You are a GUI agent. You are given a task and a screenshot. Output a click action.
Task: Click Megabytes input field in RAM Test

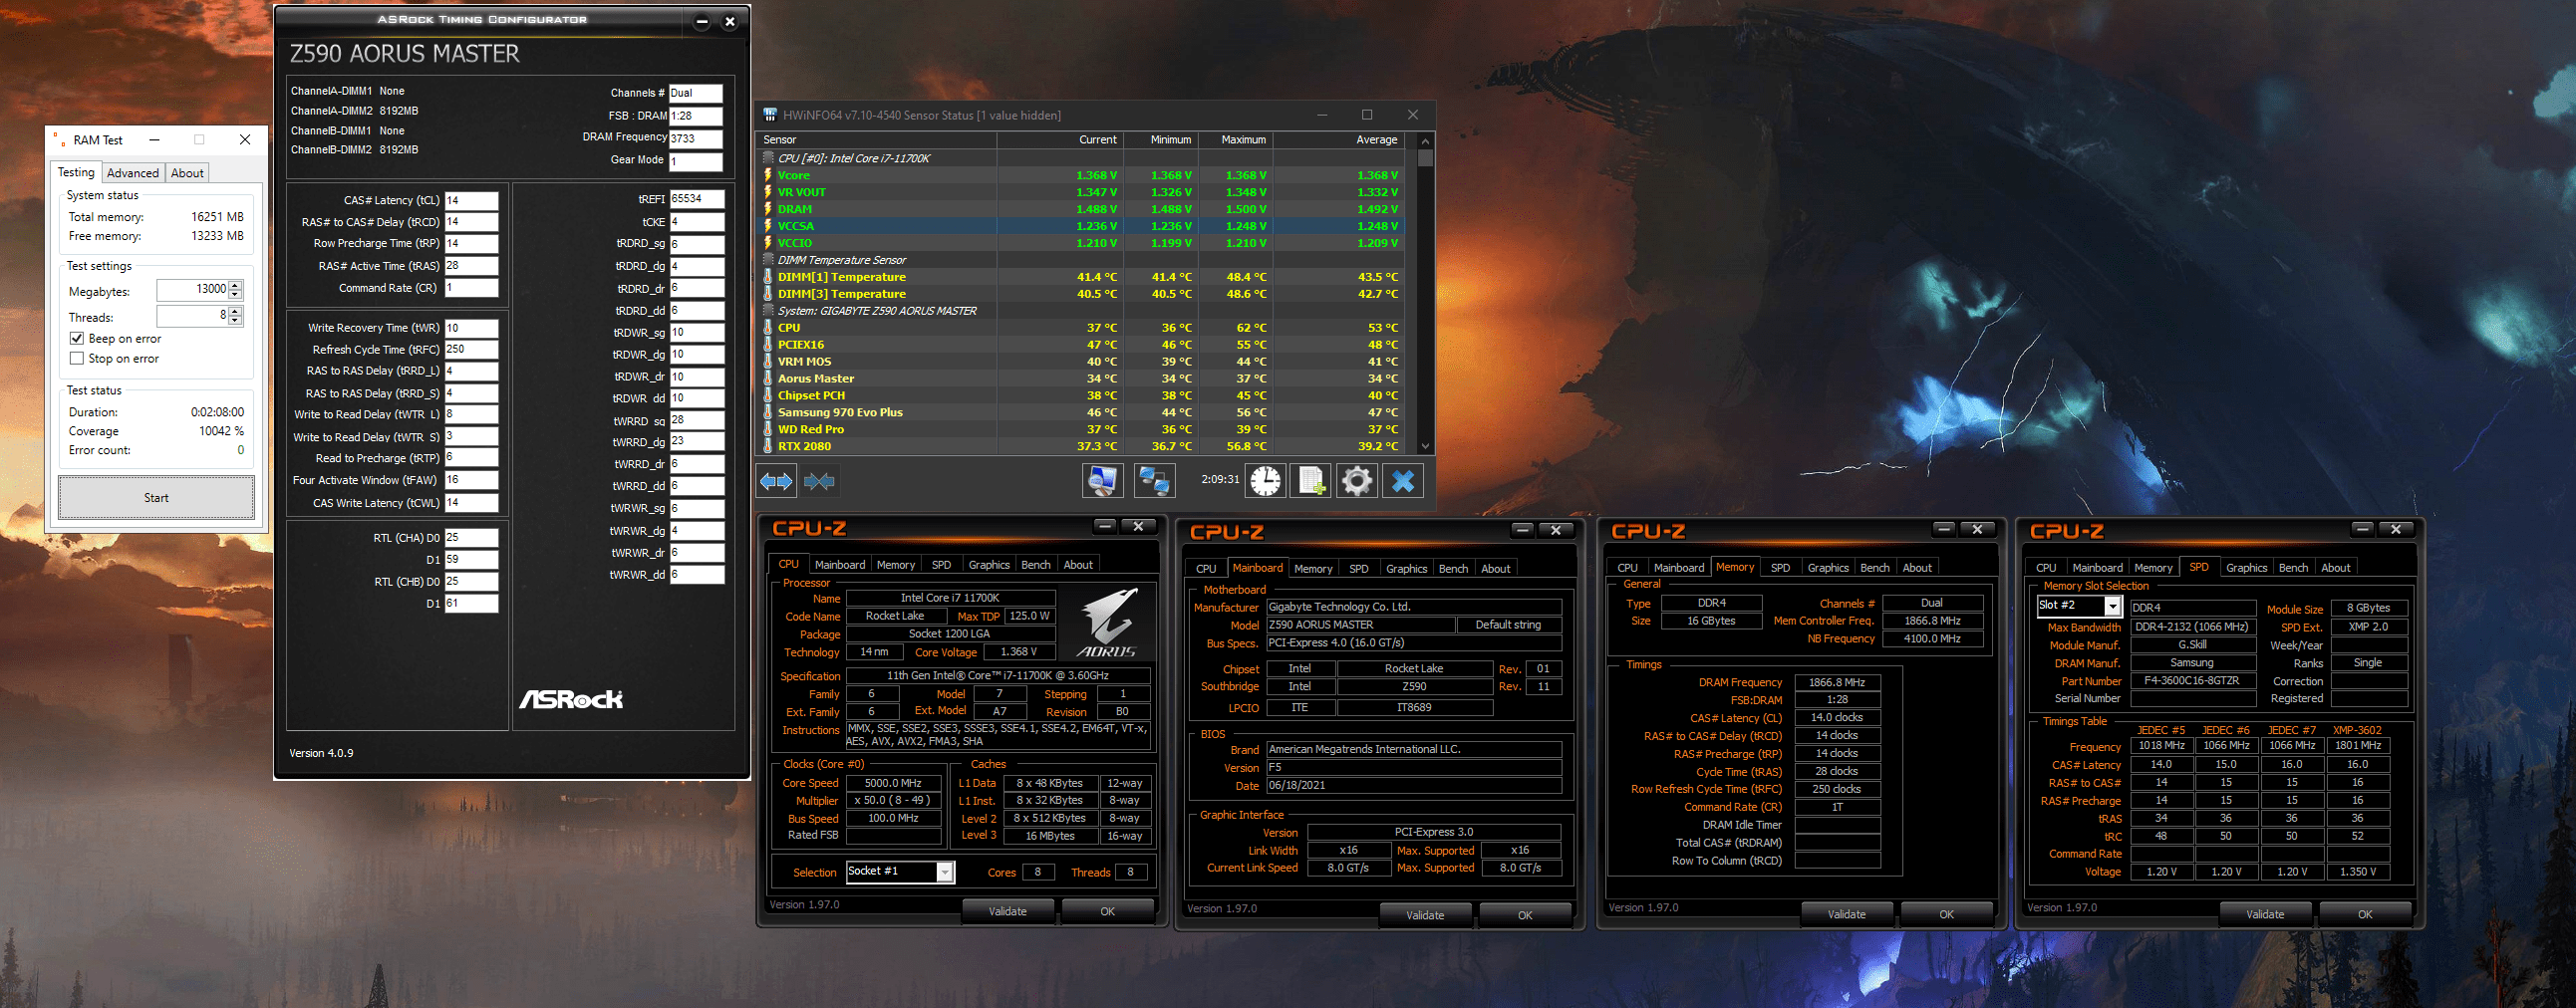pyautogui.click(x=193, y=290)
